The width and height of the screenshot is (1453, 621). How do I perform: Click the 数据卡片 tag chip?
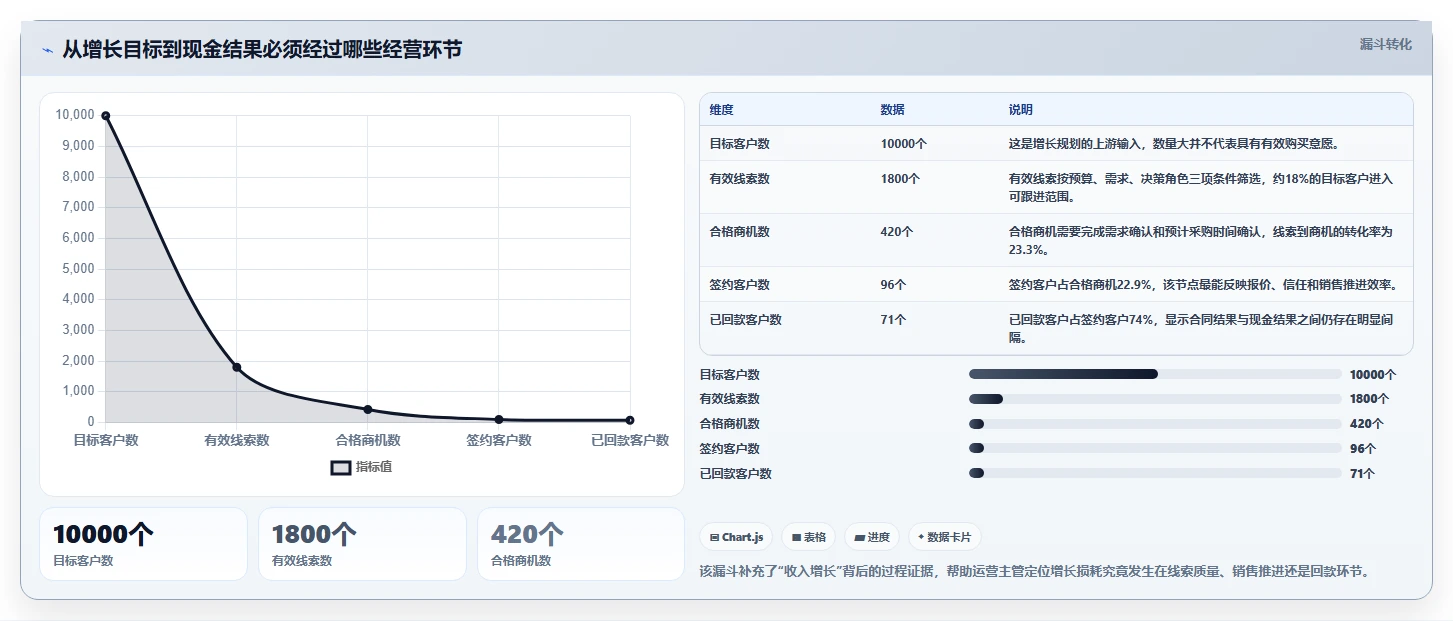944,537
